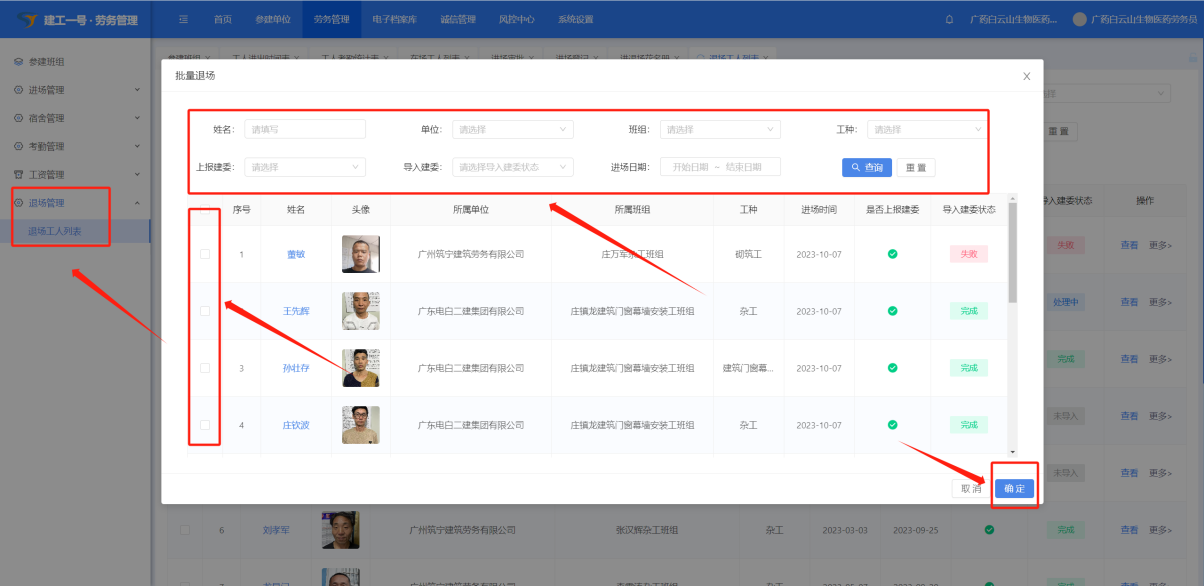This screenshot has width=1204, height=586.
Task: Click green reported check icon for 董敏
Action: point(892,254)
